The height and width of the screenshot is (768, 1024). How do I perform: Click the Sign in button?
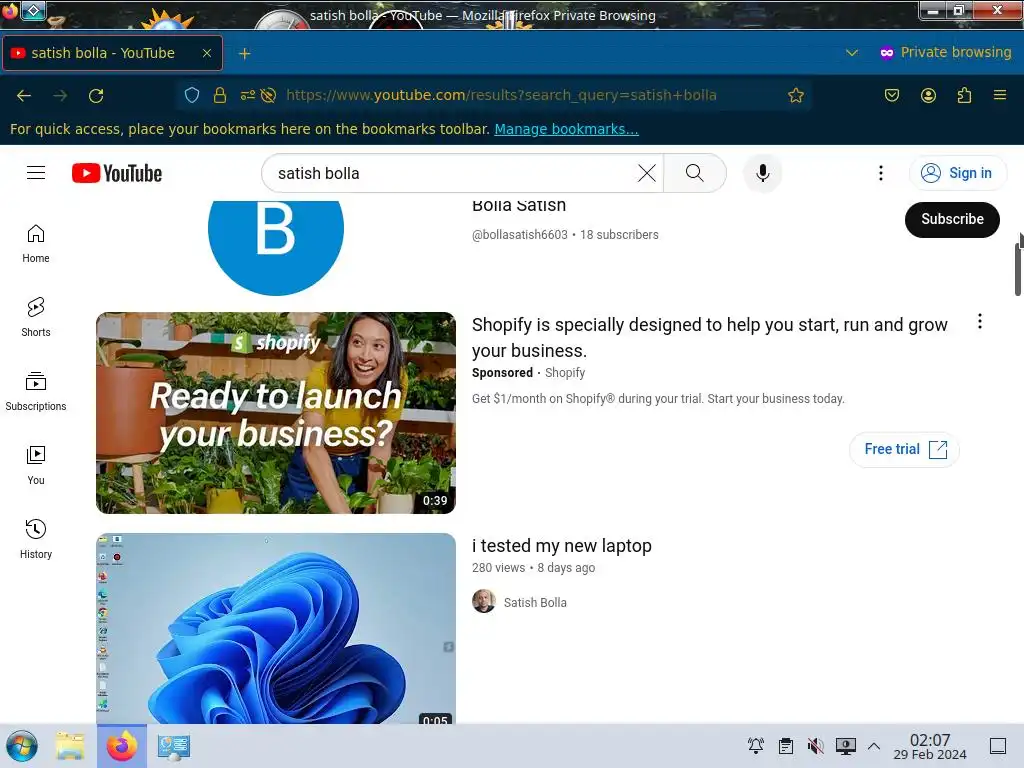tap(957, 173)
